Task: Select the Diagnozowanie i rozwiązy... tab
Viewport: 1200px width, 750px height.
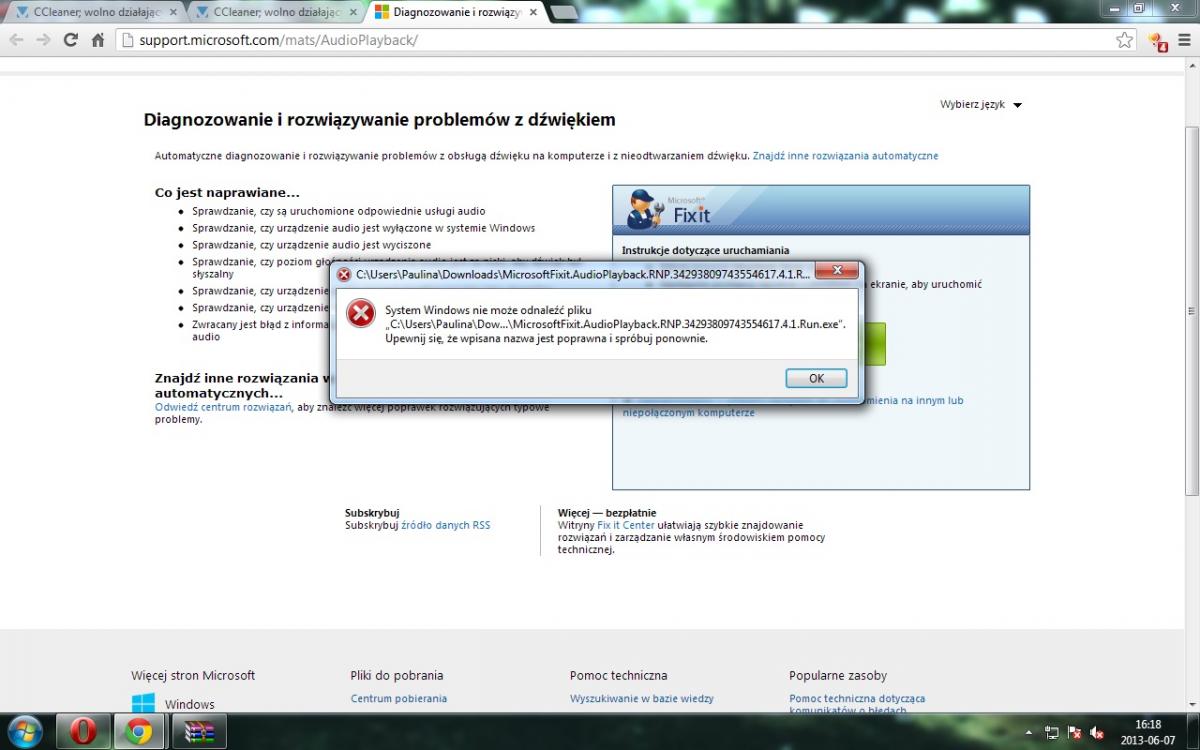Action: [456, 12]
